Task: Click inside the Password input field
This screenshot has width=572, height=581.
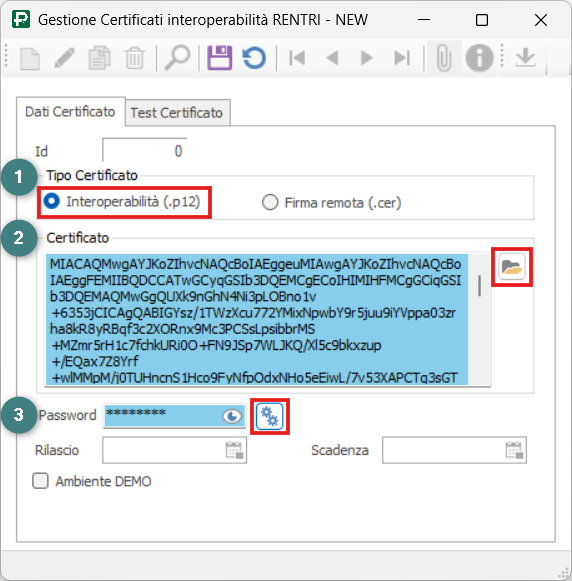Action: pyautogui.click(x=163, y=416)
